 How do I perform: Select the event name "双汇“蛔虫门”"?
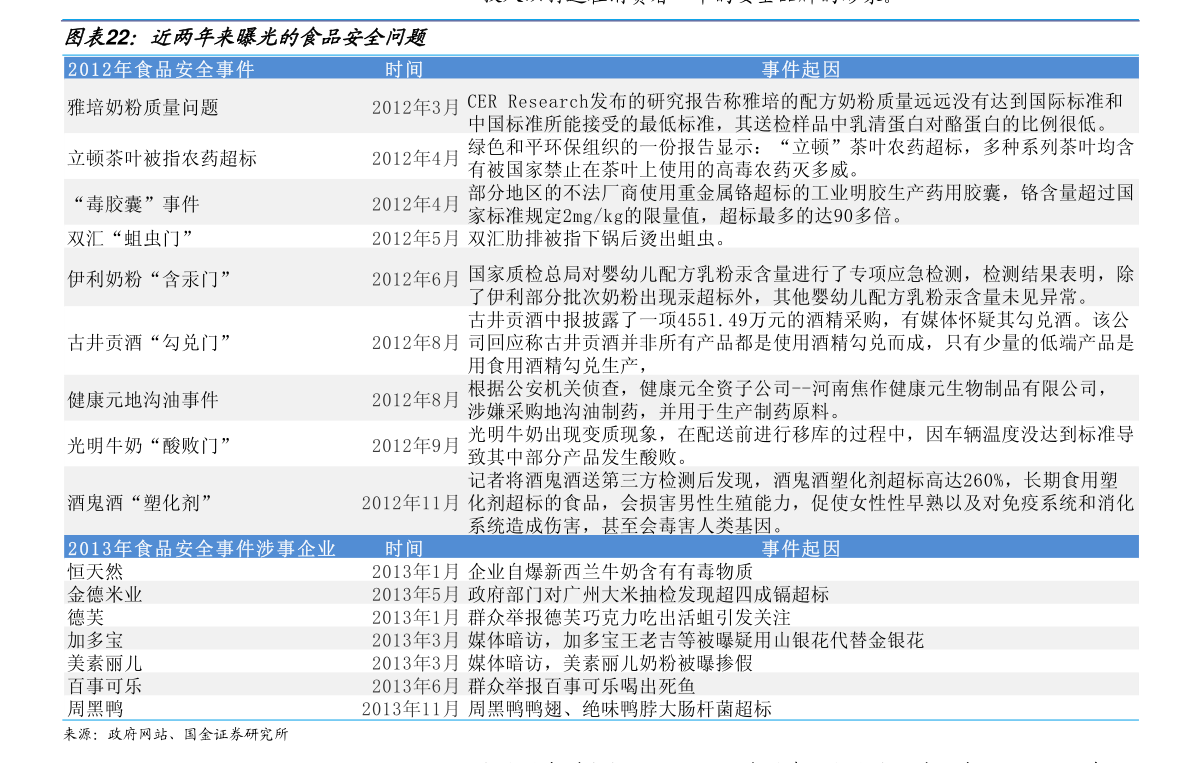[x=130, y=239]
